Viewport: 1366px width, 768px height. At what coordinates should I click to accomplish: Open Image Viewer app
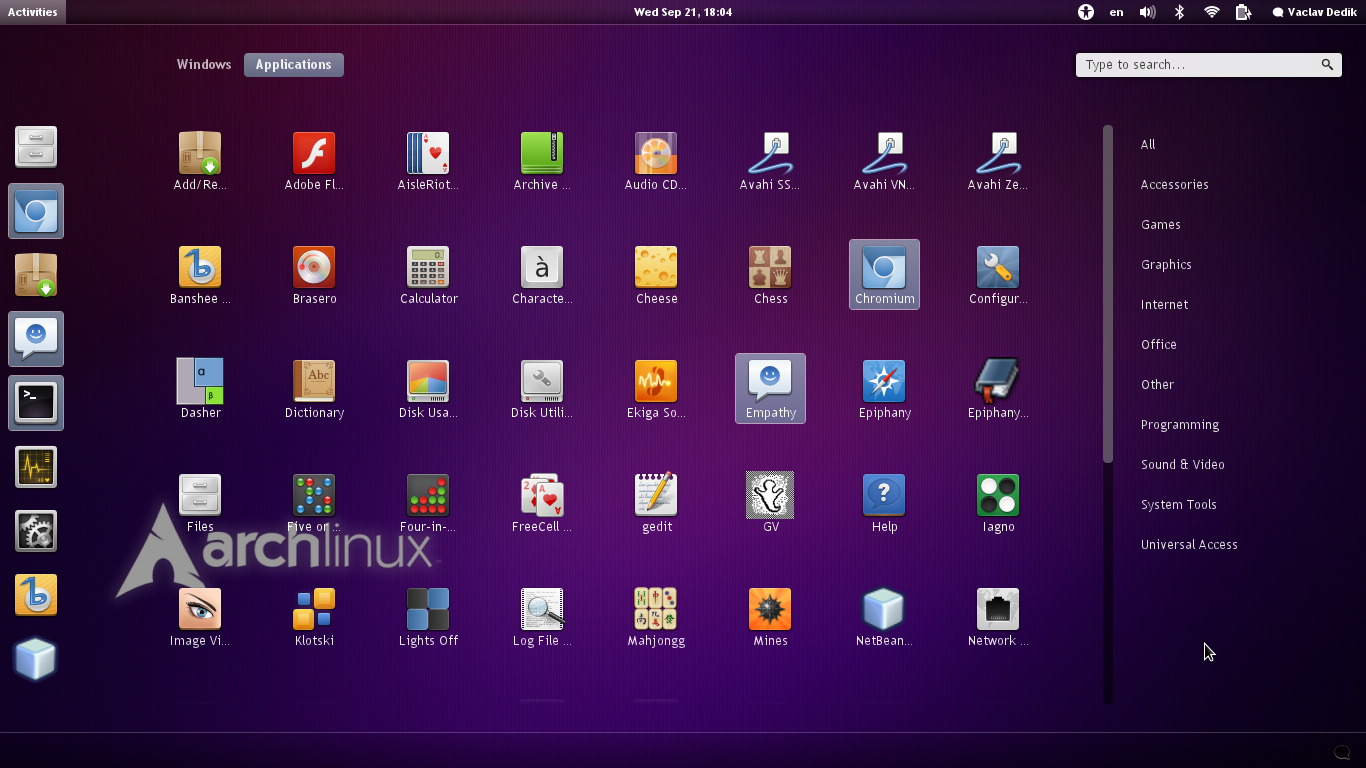pos(200,617)
